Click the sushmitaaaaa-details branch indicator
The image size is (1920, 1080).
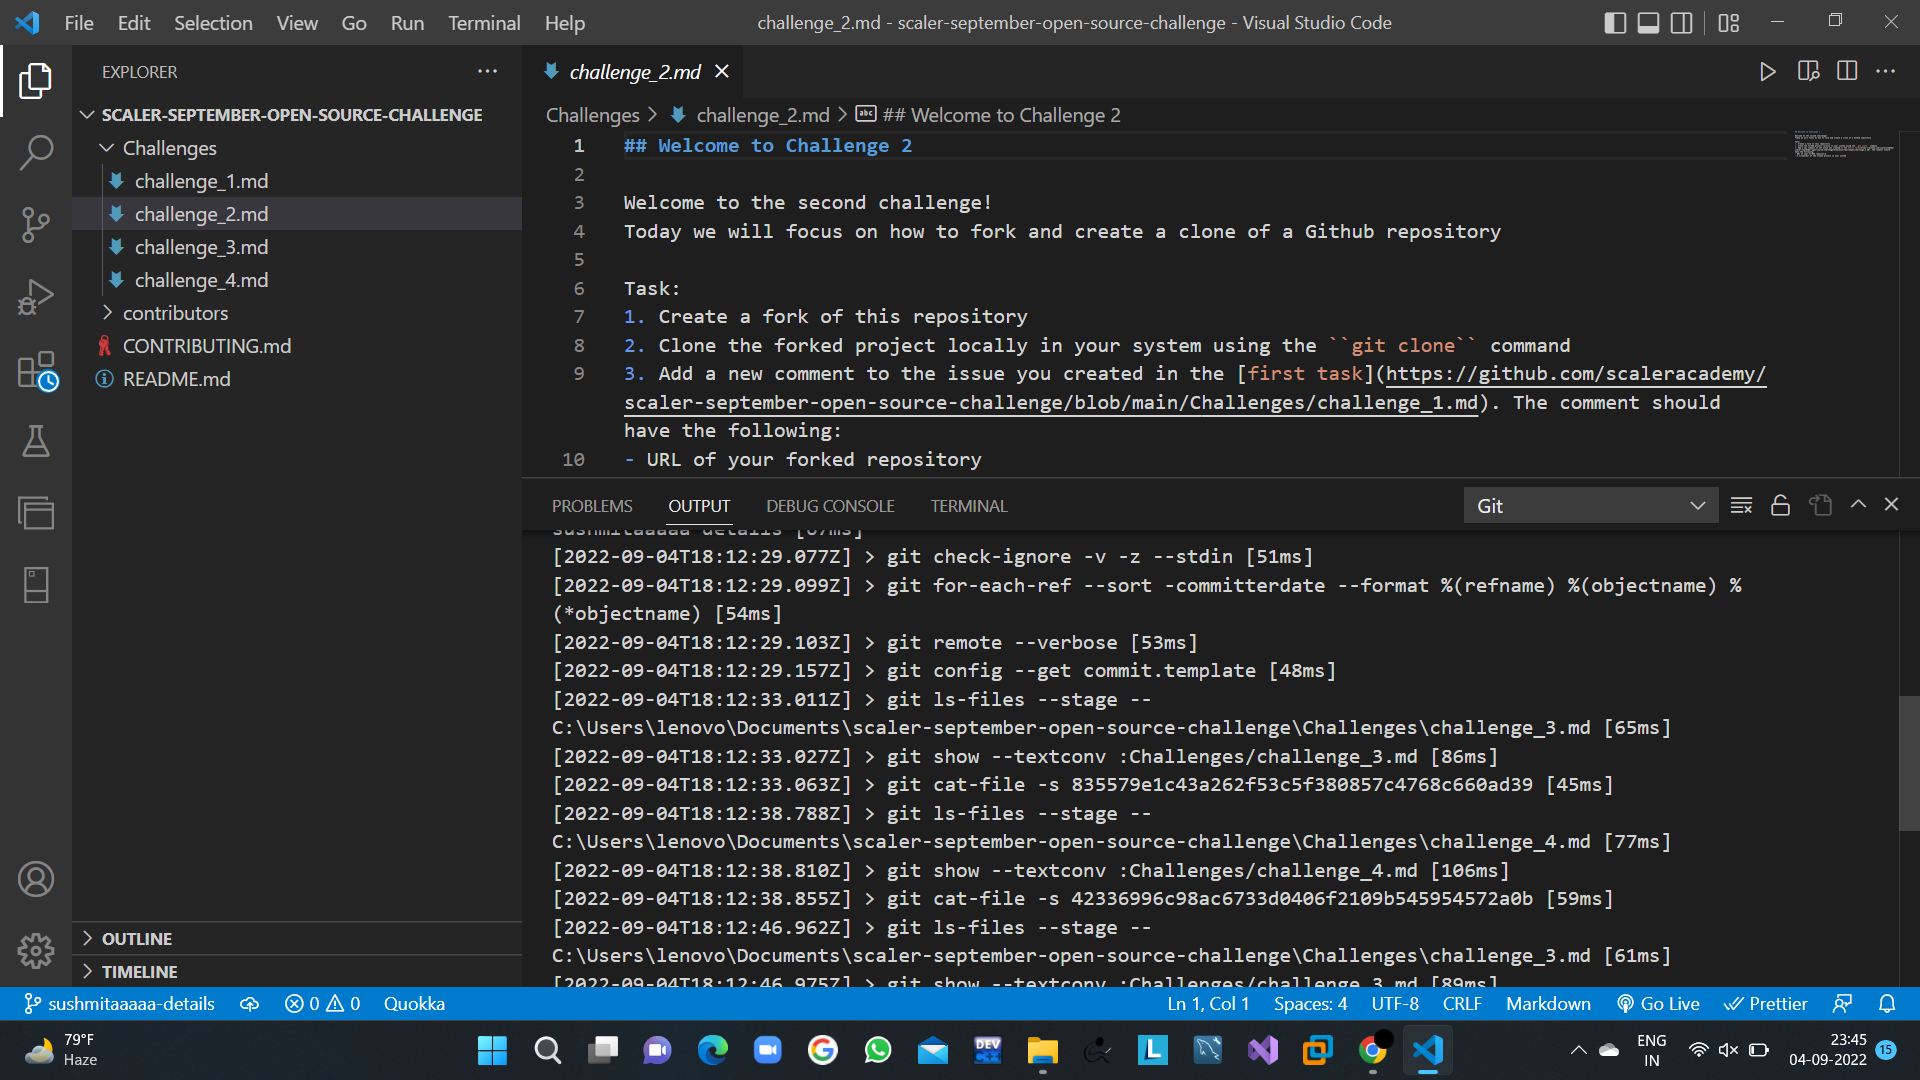119,1003
